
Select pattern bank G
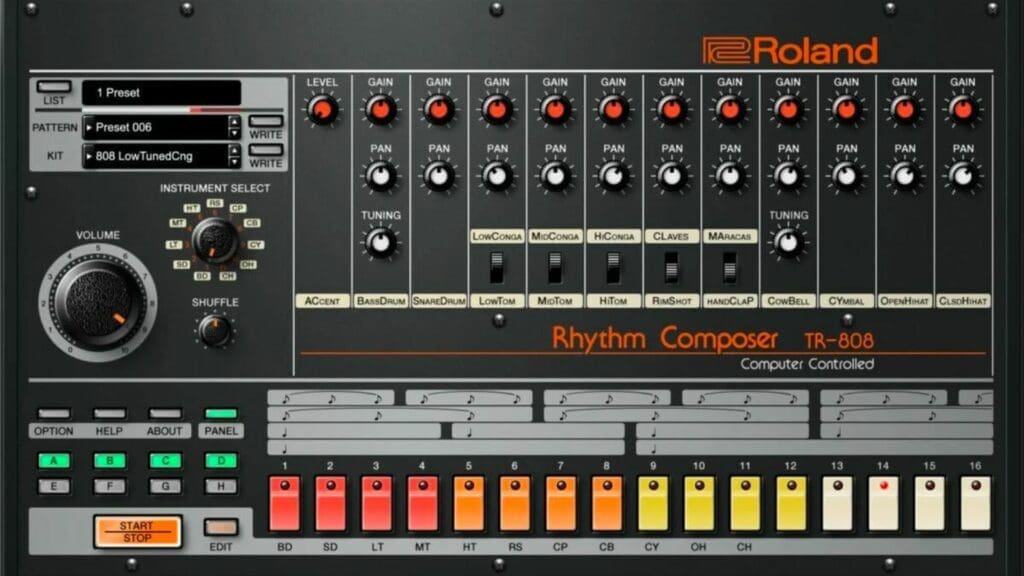[x=165, y=487]
